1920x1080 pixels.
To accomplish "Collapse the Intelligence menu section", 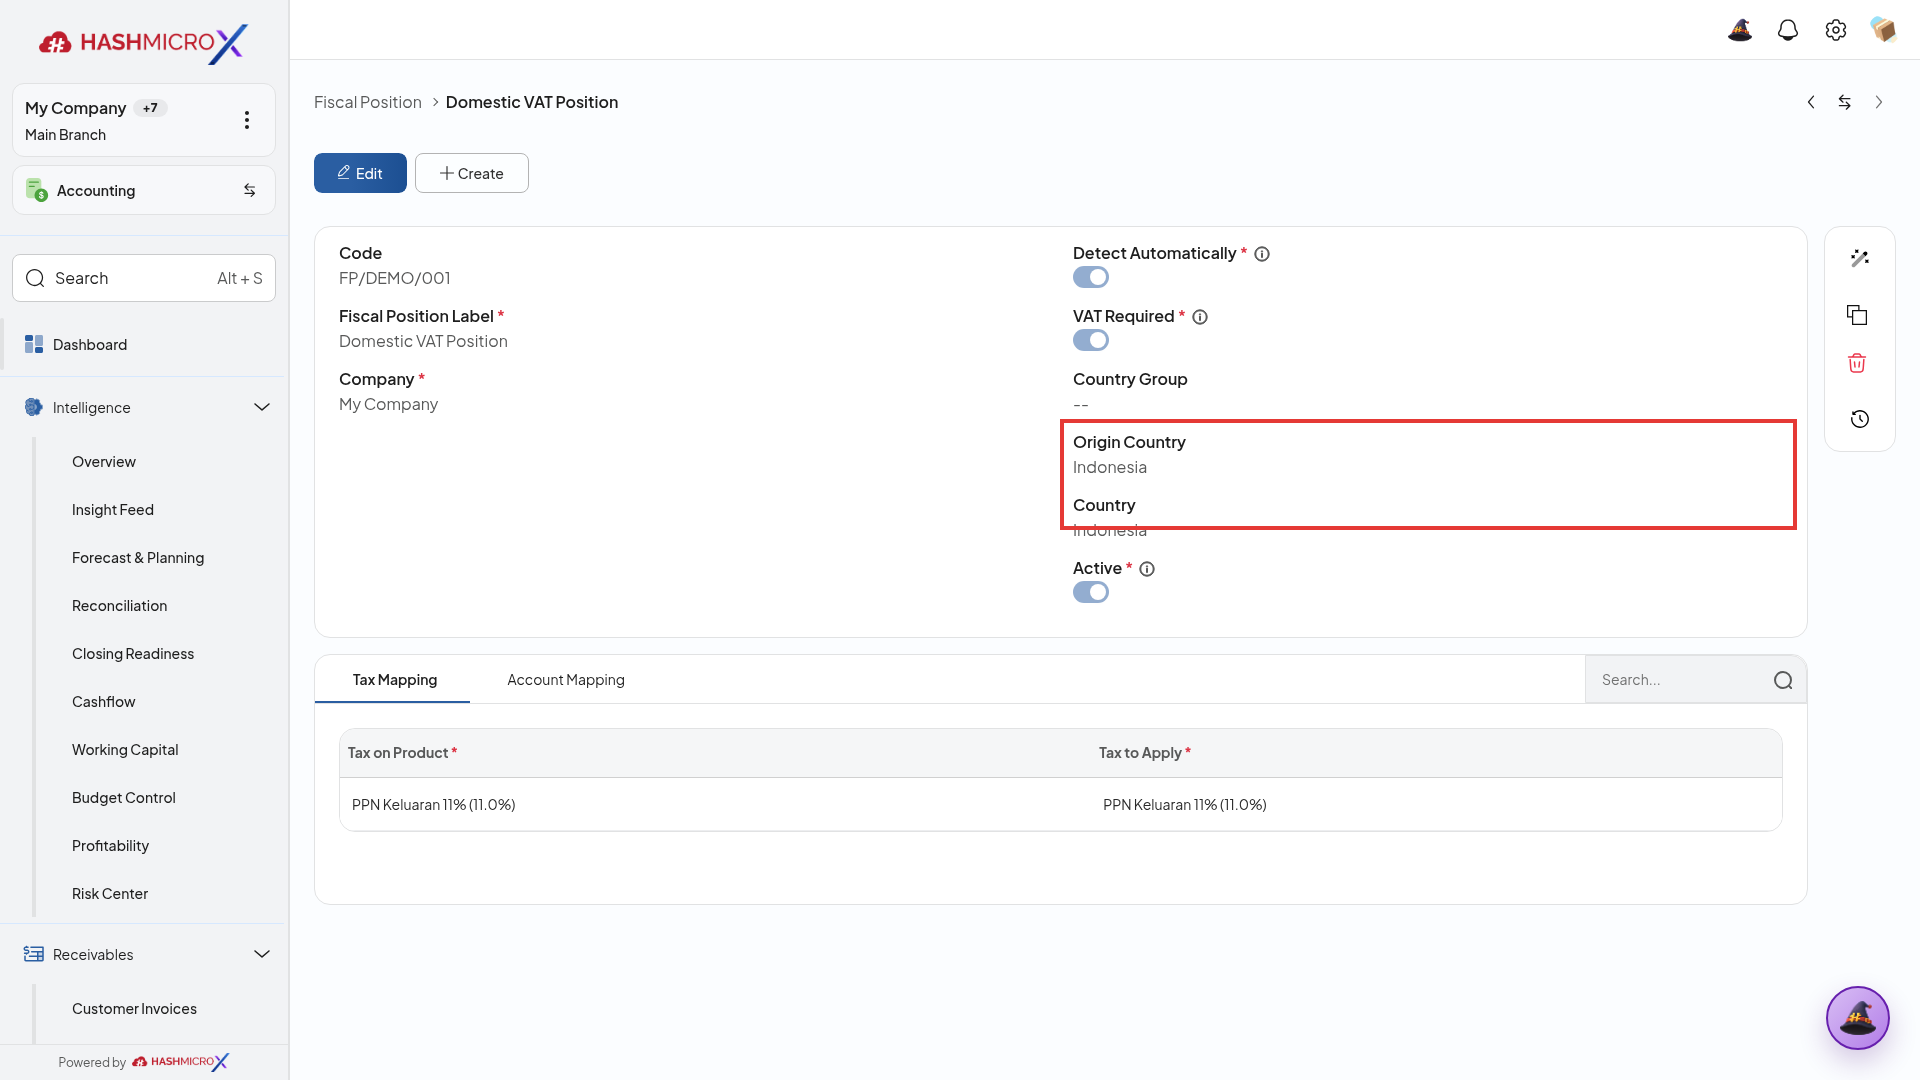I will pyautogui.click(x=262, y=407).
